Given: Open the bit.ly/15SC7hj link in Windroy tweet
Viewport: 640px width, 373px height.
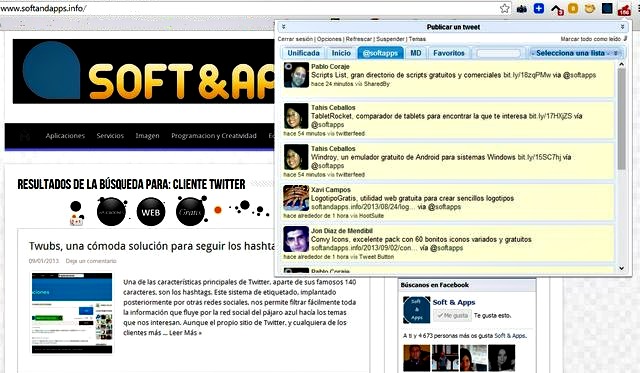Looking at the screenshot, I should pyautogui.click(x=539, y=157).
